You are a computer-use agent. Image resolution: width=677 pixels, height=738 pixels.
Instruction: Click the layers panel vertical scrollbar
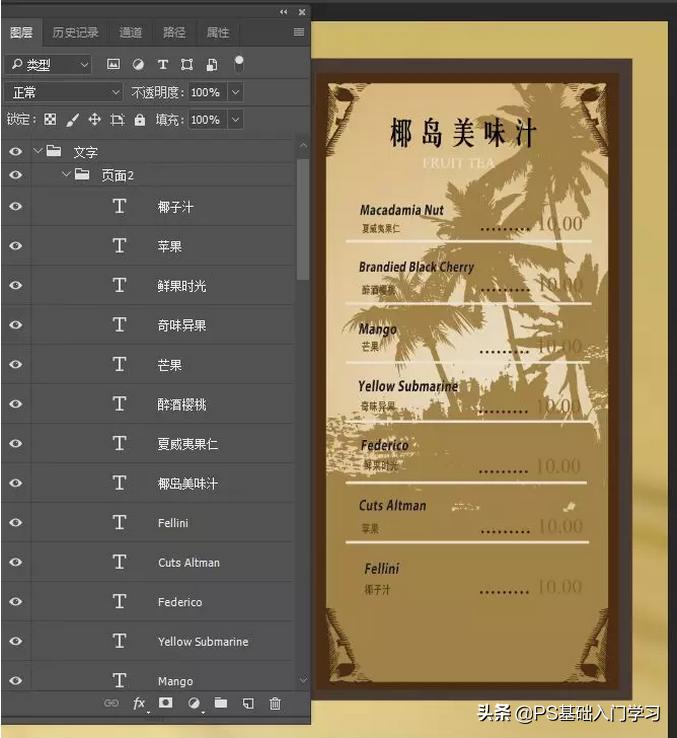303,219
